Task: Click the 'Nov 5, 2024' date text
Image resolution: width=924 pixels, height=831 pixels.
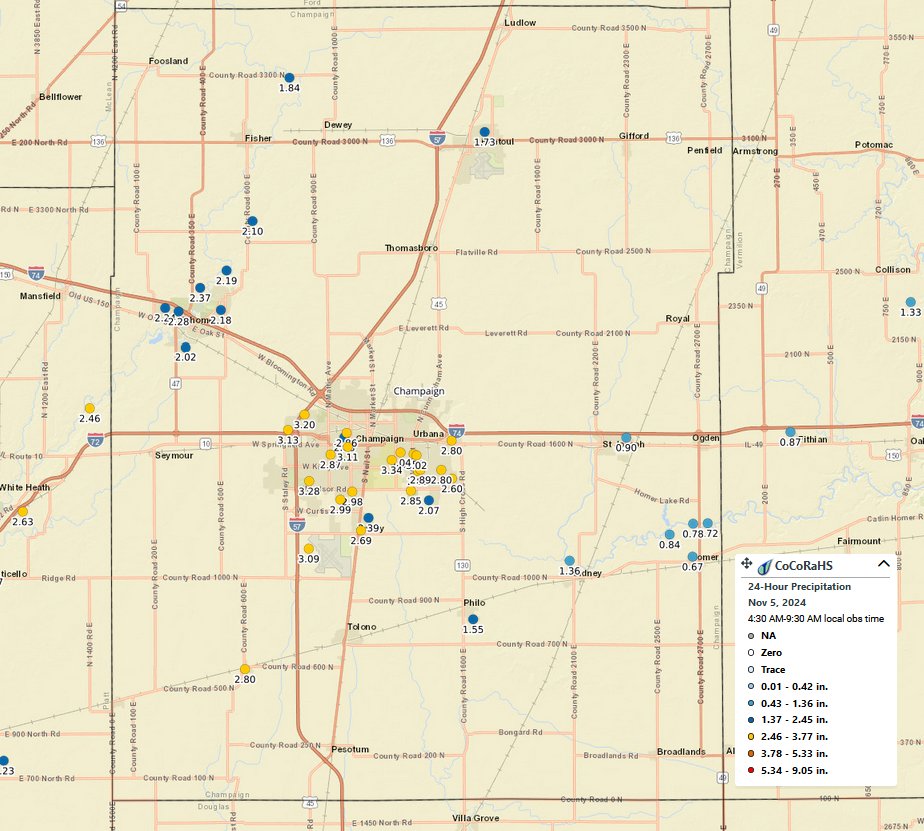Action: tap(777, 602)
